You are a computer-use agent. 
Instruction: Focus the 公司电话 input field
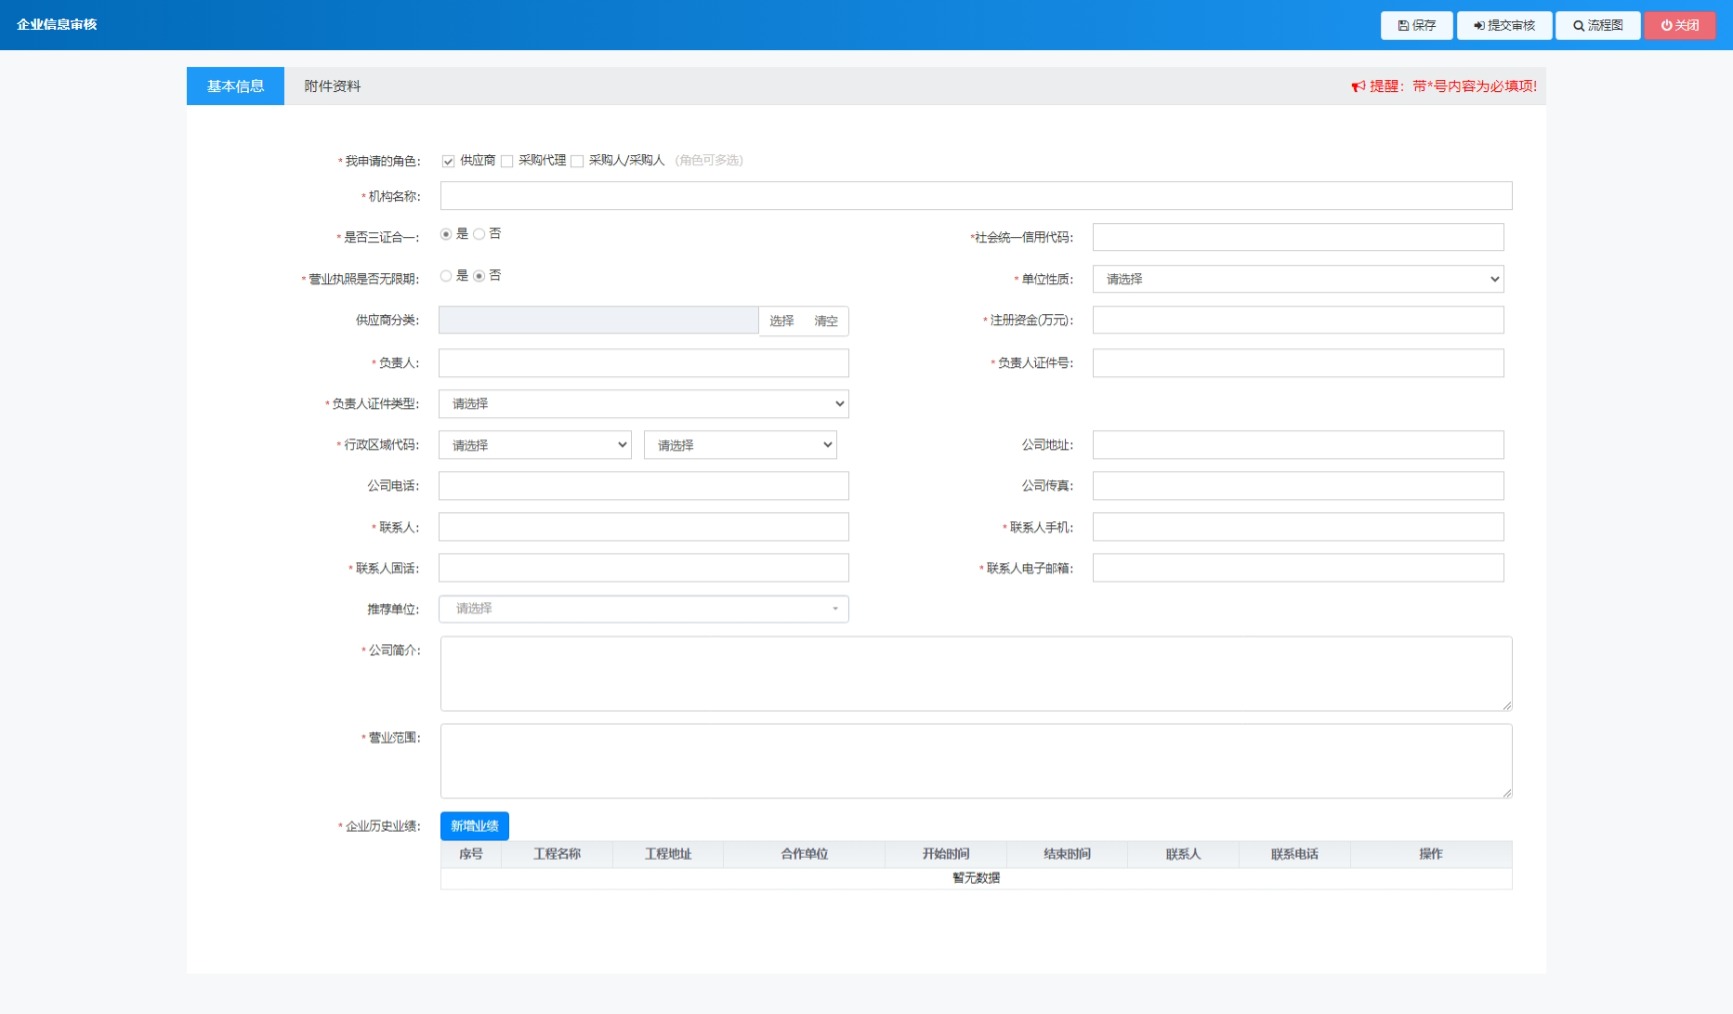click(643, 486)
